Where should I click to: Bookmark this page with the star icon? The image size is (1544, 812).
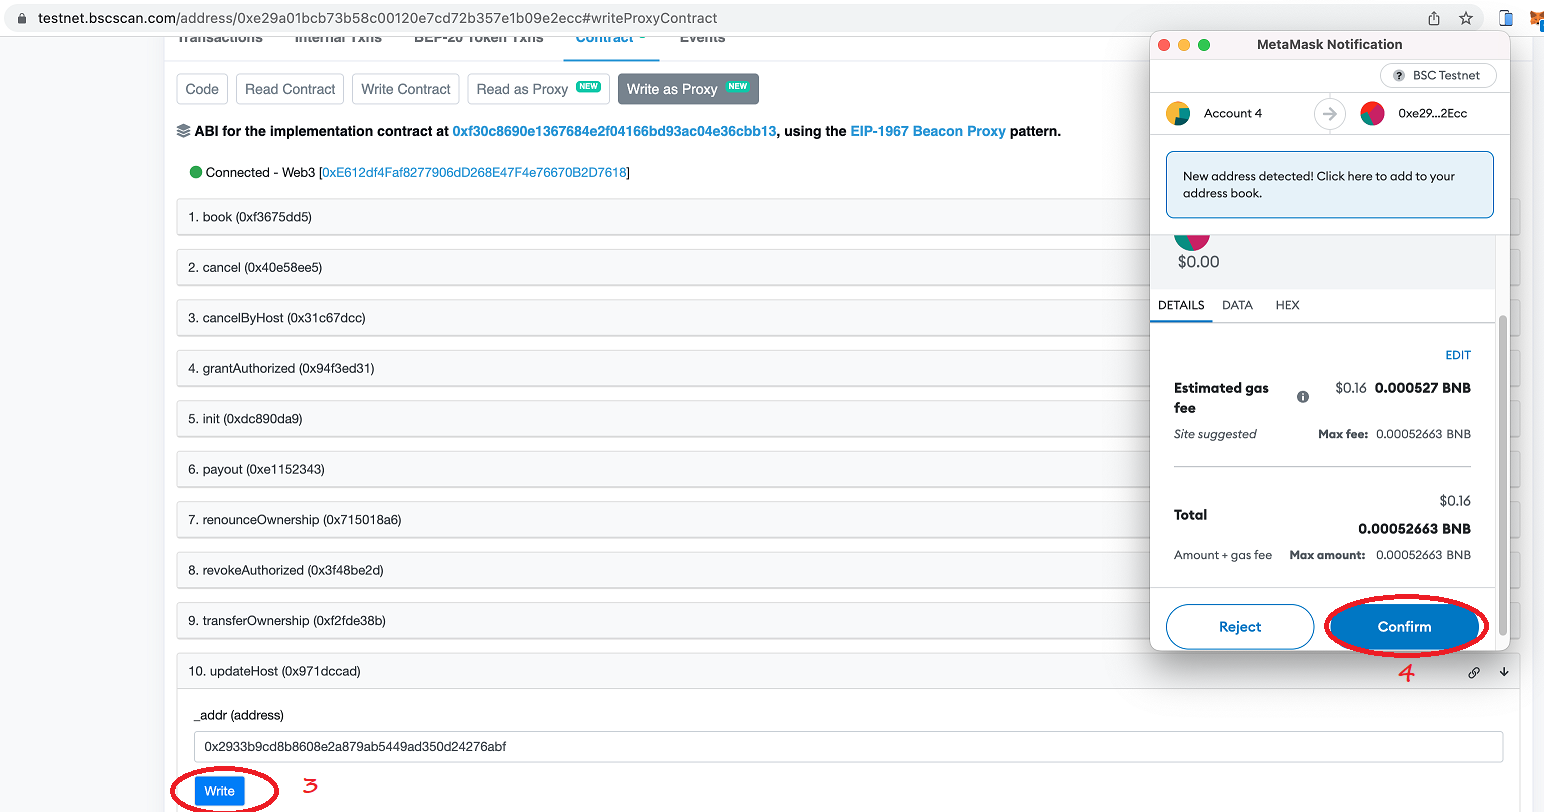click(1466, 18)
